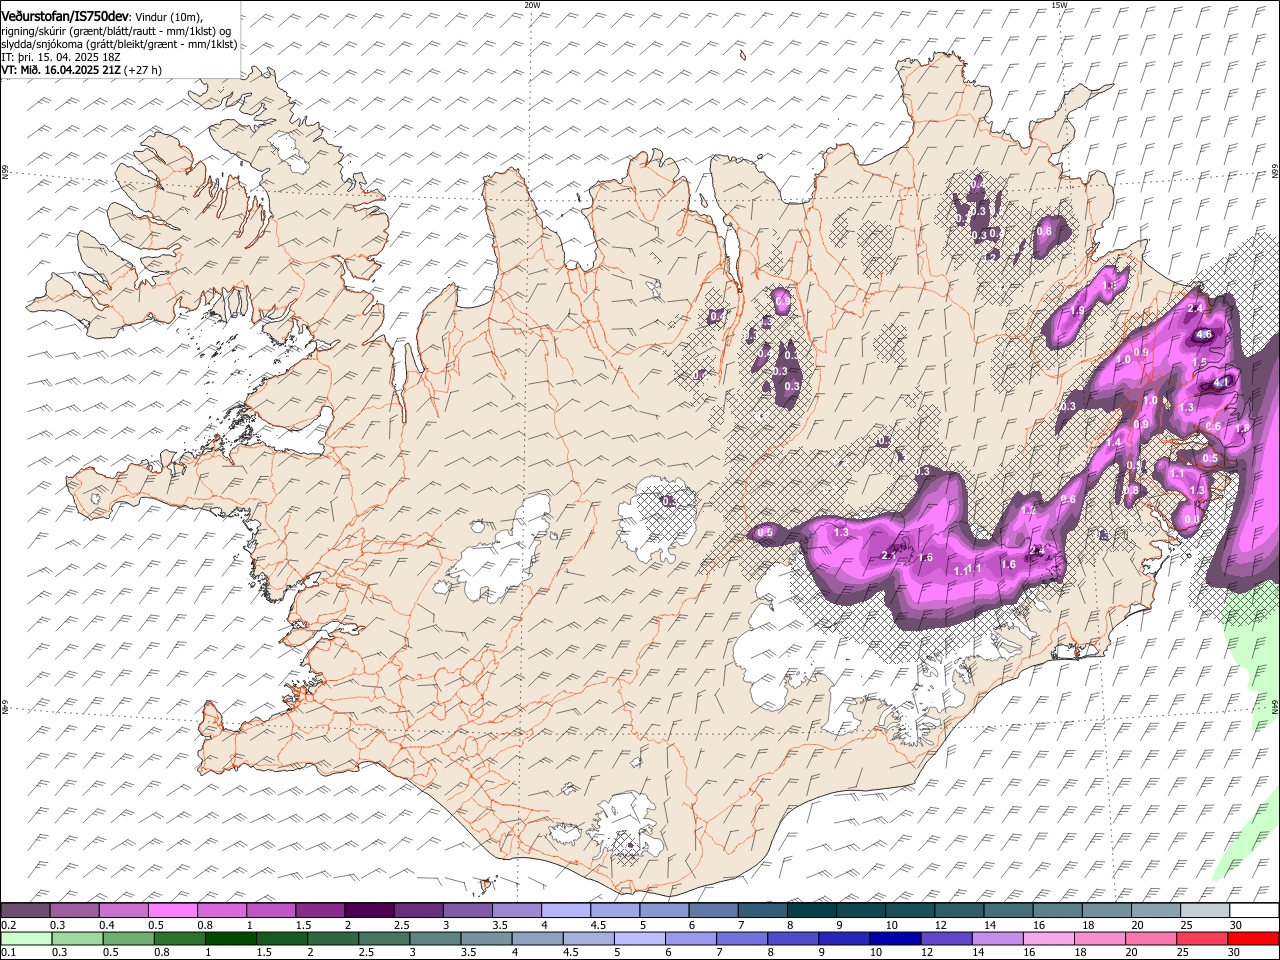Click the upper legend swatch starting at 0.2

pos(25,910)
